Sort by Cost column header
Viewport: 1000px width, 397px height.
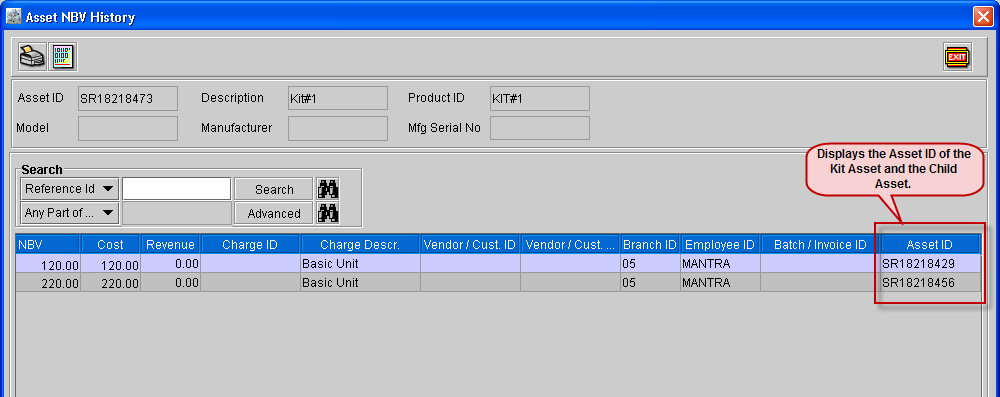coord(110,244)
